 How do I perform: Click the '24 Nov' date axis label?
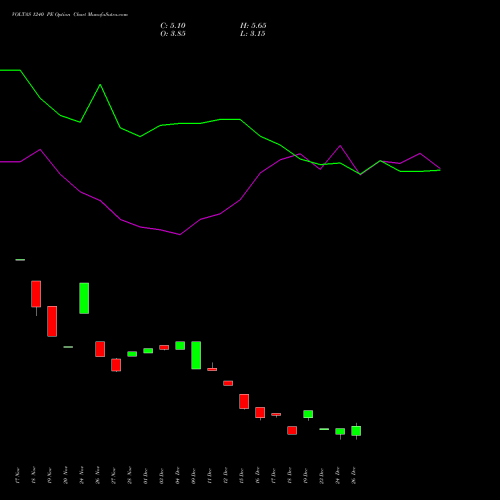pos(82,476)
